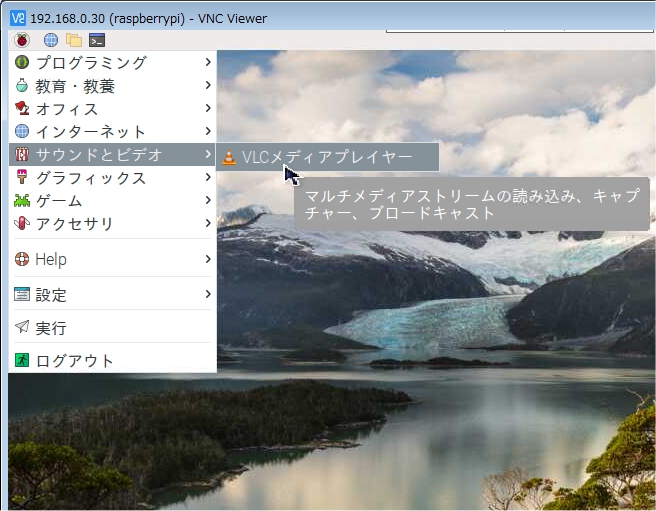Click the グラフィックス paintbrush icon
This screenshot has width=656, height=511.
pyautogui.click(x=22, y=177)
